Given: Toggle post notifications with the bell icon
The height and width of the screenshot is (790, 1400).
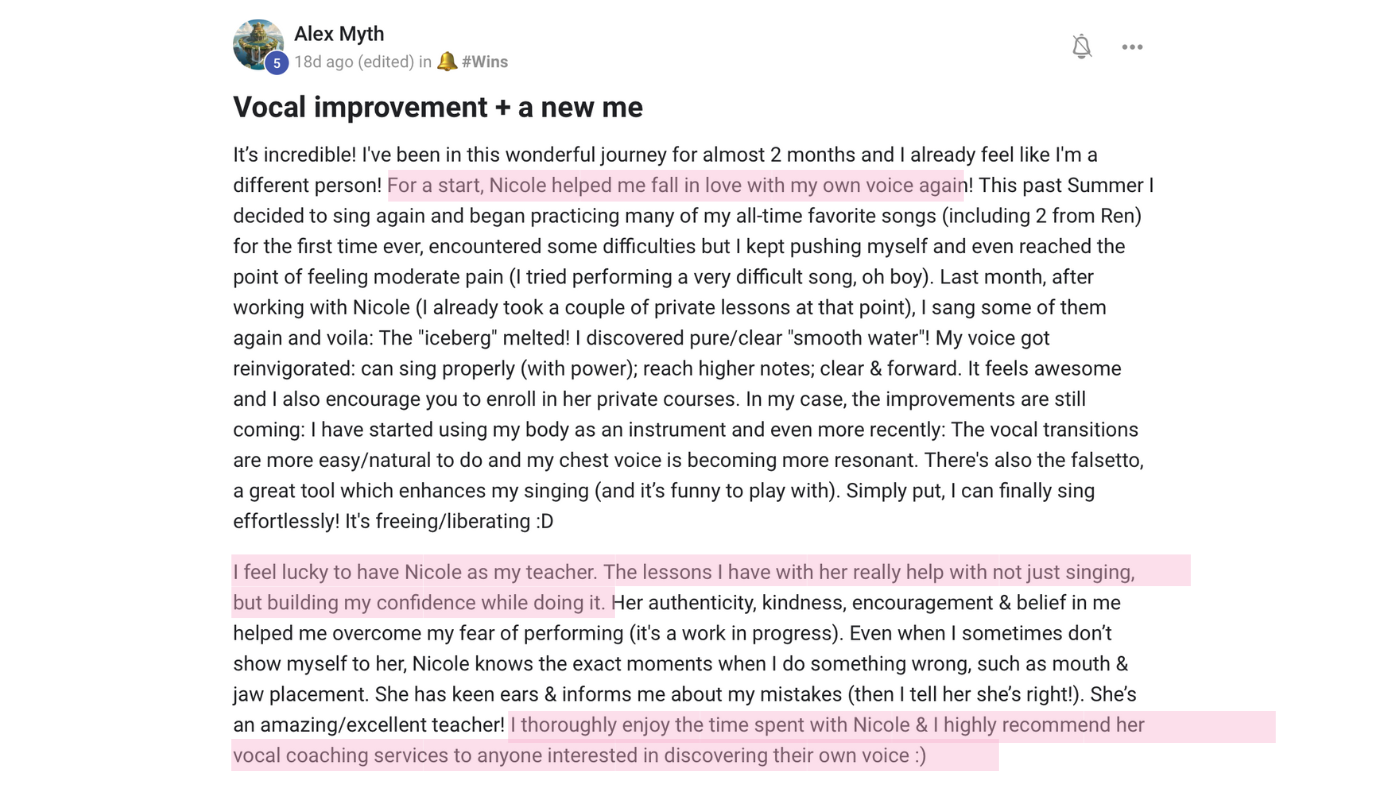Looking at the screenshot, I should [x=1081, y=46].
